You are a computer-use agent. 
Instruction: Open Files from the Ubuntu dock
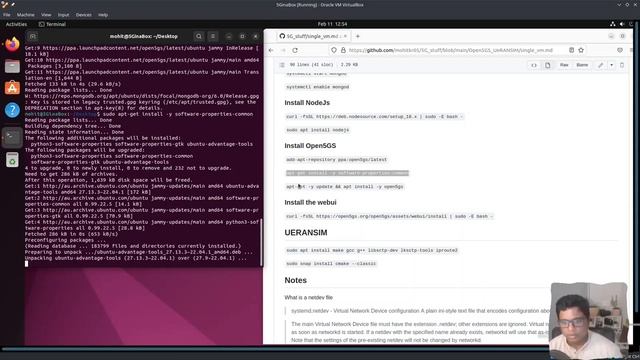click(x=12, y=66)
